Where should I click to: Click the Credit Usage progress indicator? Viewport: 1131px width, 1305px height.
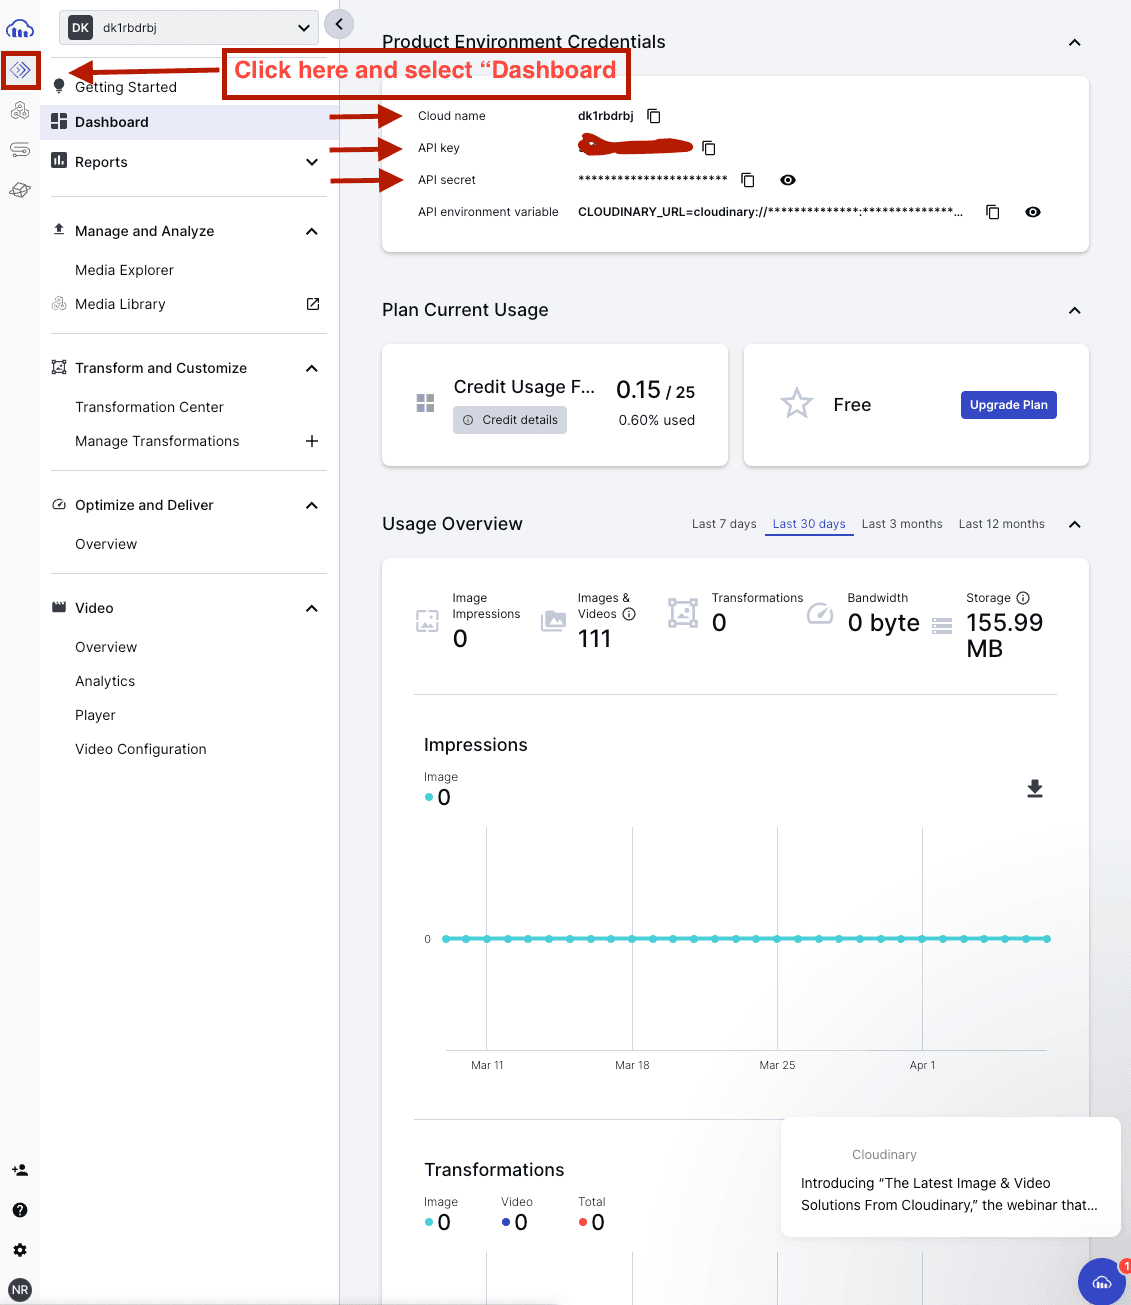tap(425, 403)
